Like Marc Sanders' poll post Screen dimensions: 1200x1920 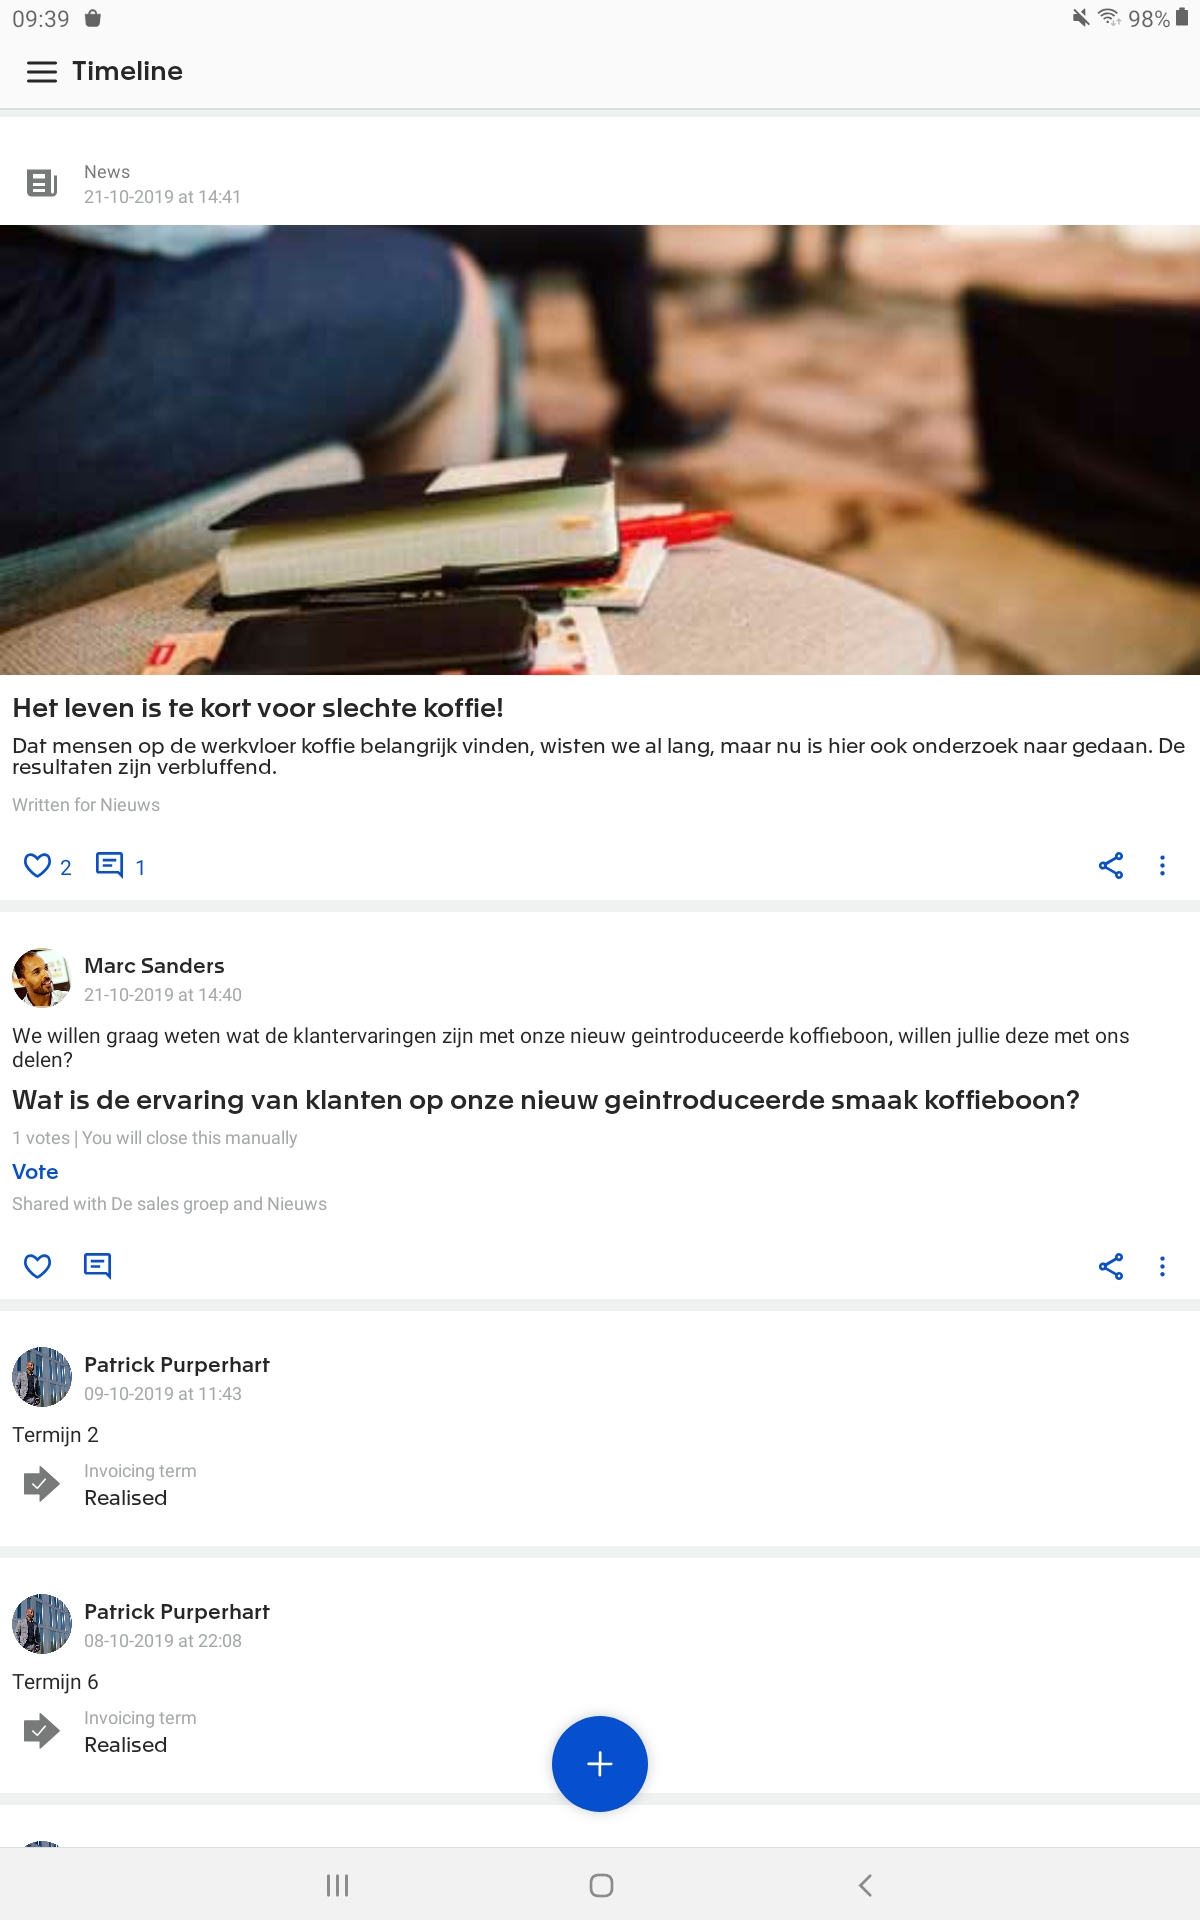point(38,1267)
